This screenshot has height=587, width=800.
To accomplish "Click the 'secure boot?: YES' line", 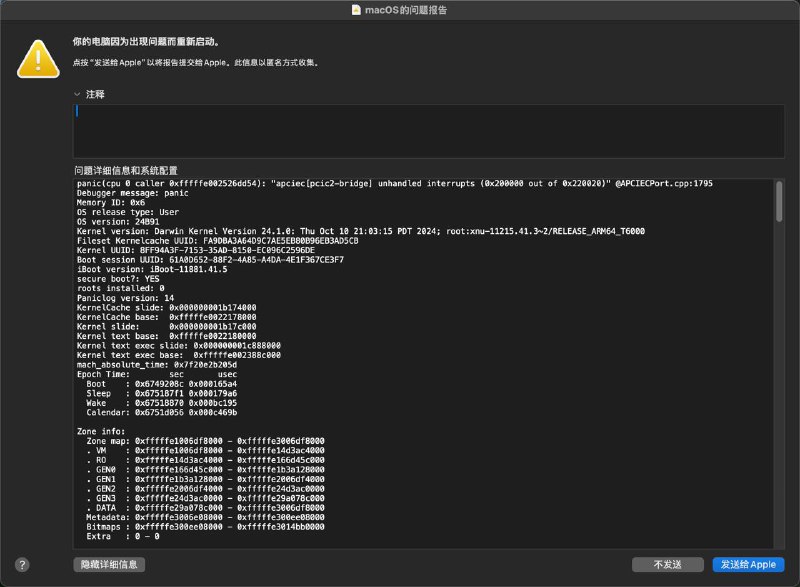I will [118, 279].
